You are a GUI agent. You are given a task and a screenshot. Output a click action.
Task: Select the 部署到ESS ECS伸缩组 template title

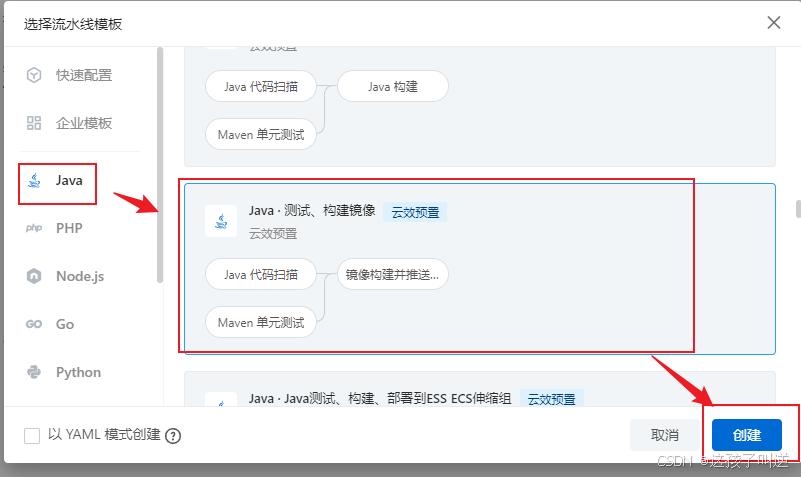pos(380,398)
